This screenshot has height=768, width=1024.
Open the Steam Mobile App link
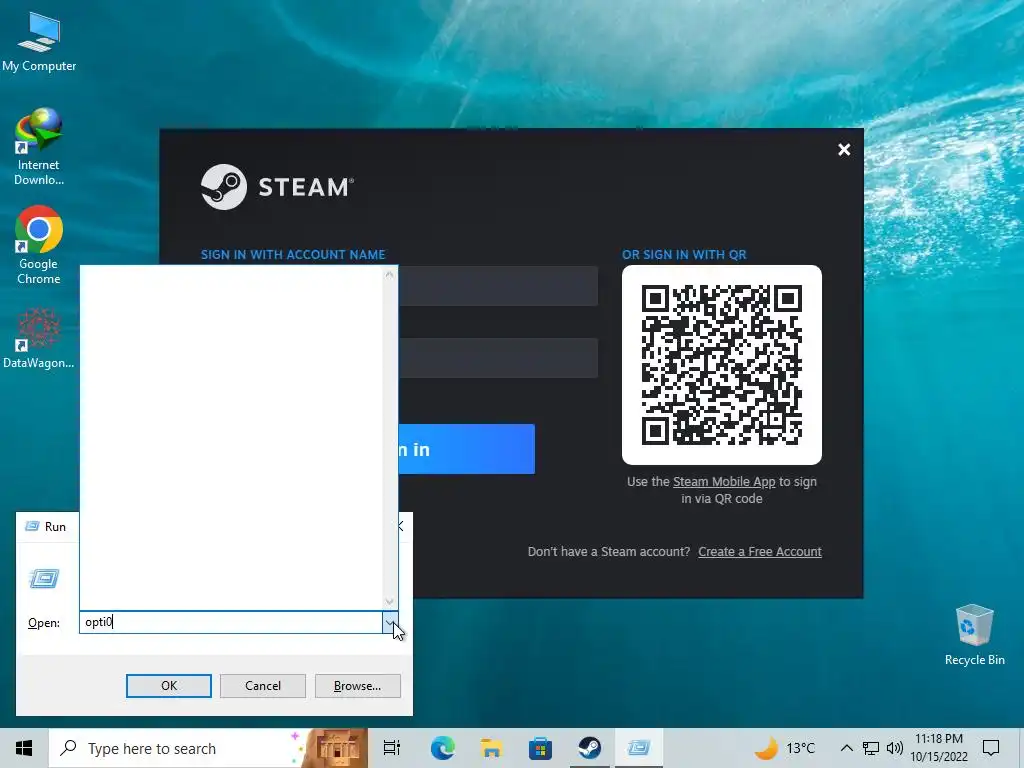(x=724, y=481)
